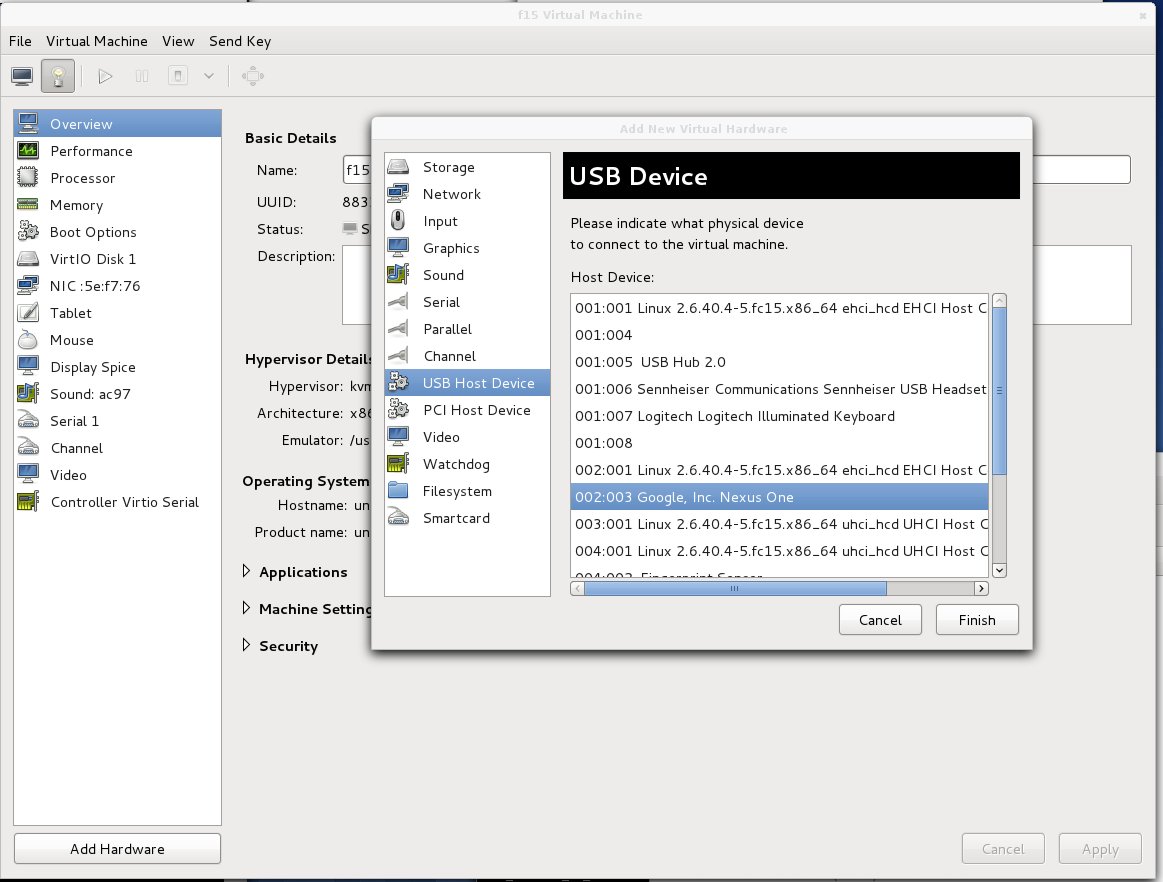Image resolution: width=1163 pixels, height=882 pixels.
Task: Choose Smartcard hardware type
Action: (x=467, y=518)
